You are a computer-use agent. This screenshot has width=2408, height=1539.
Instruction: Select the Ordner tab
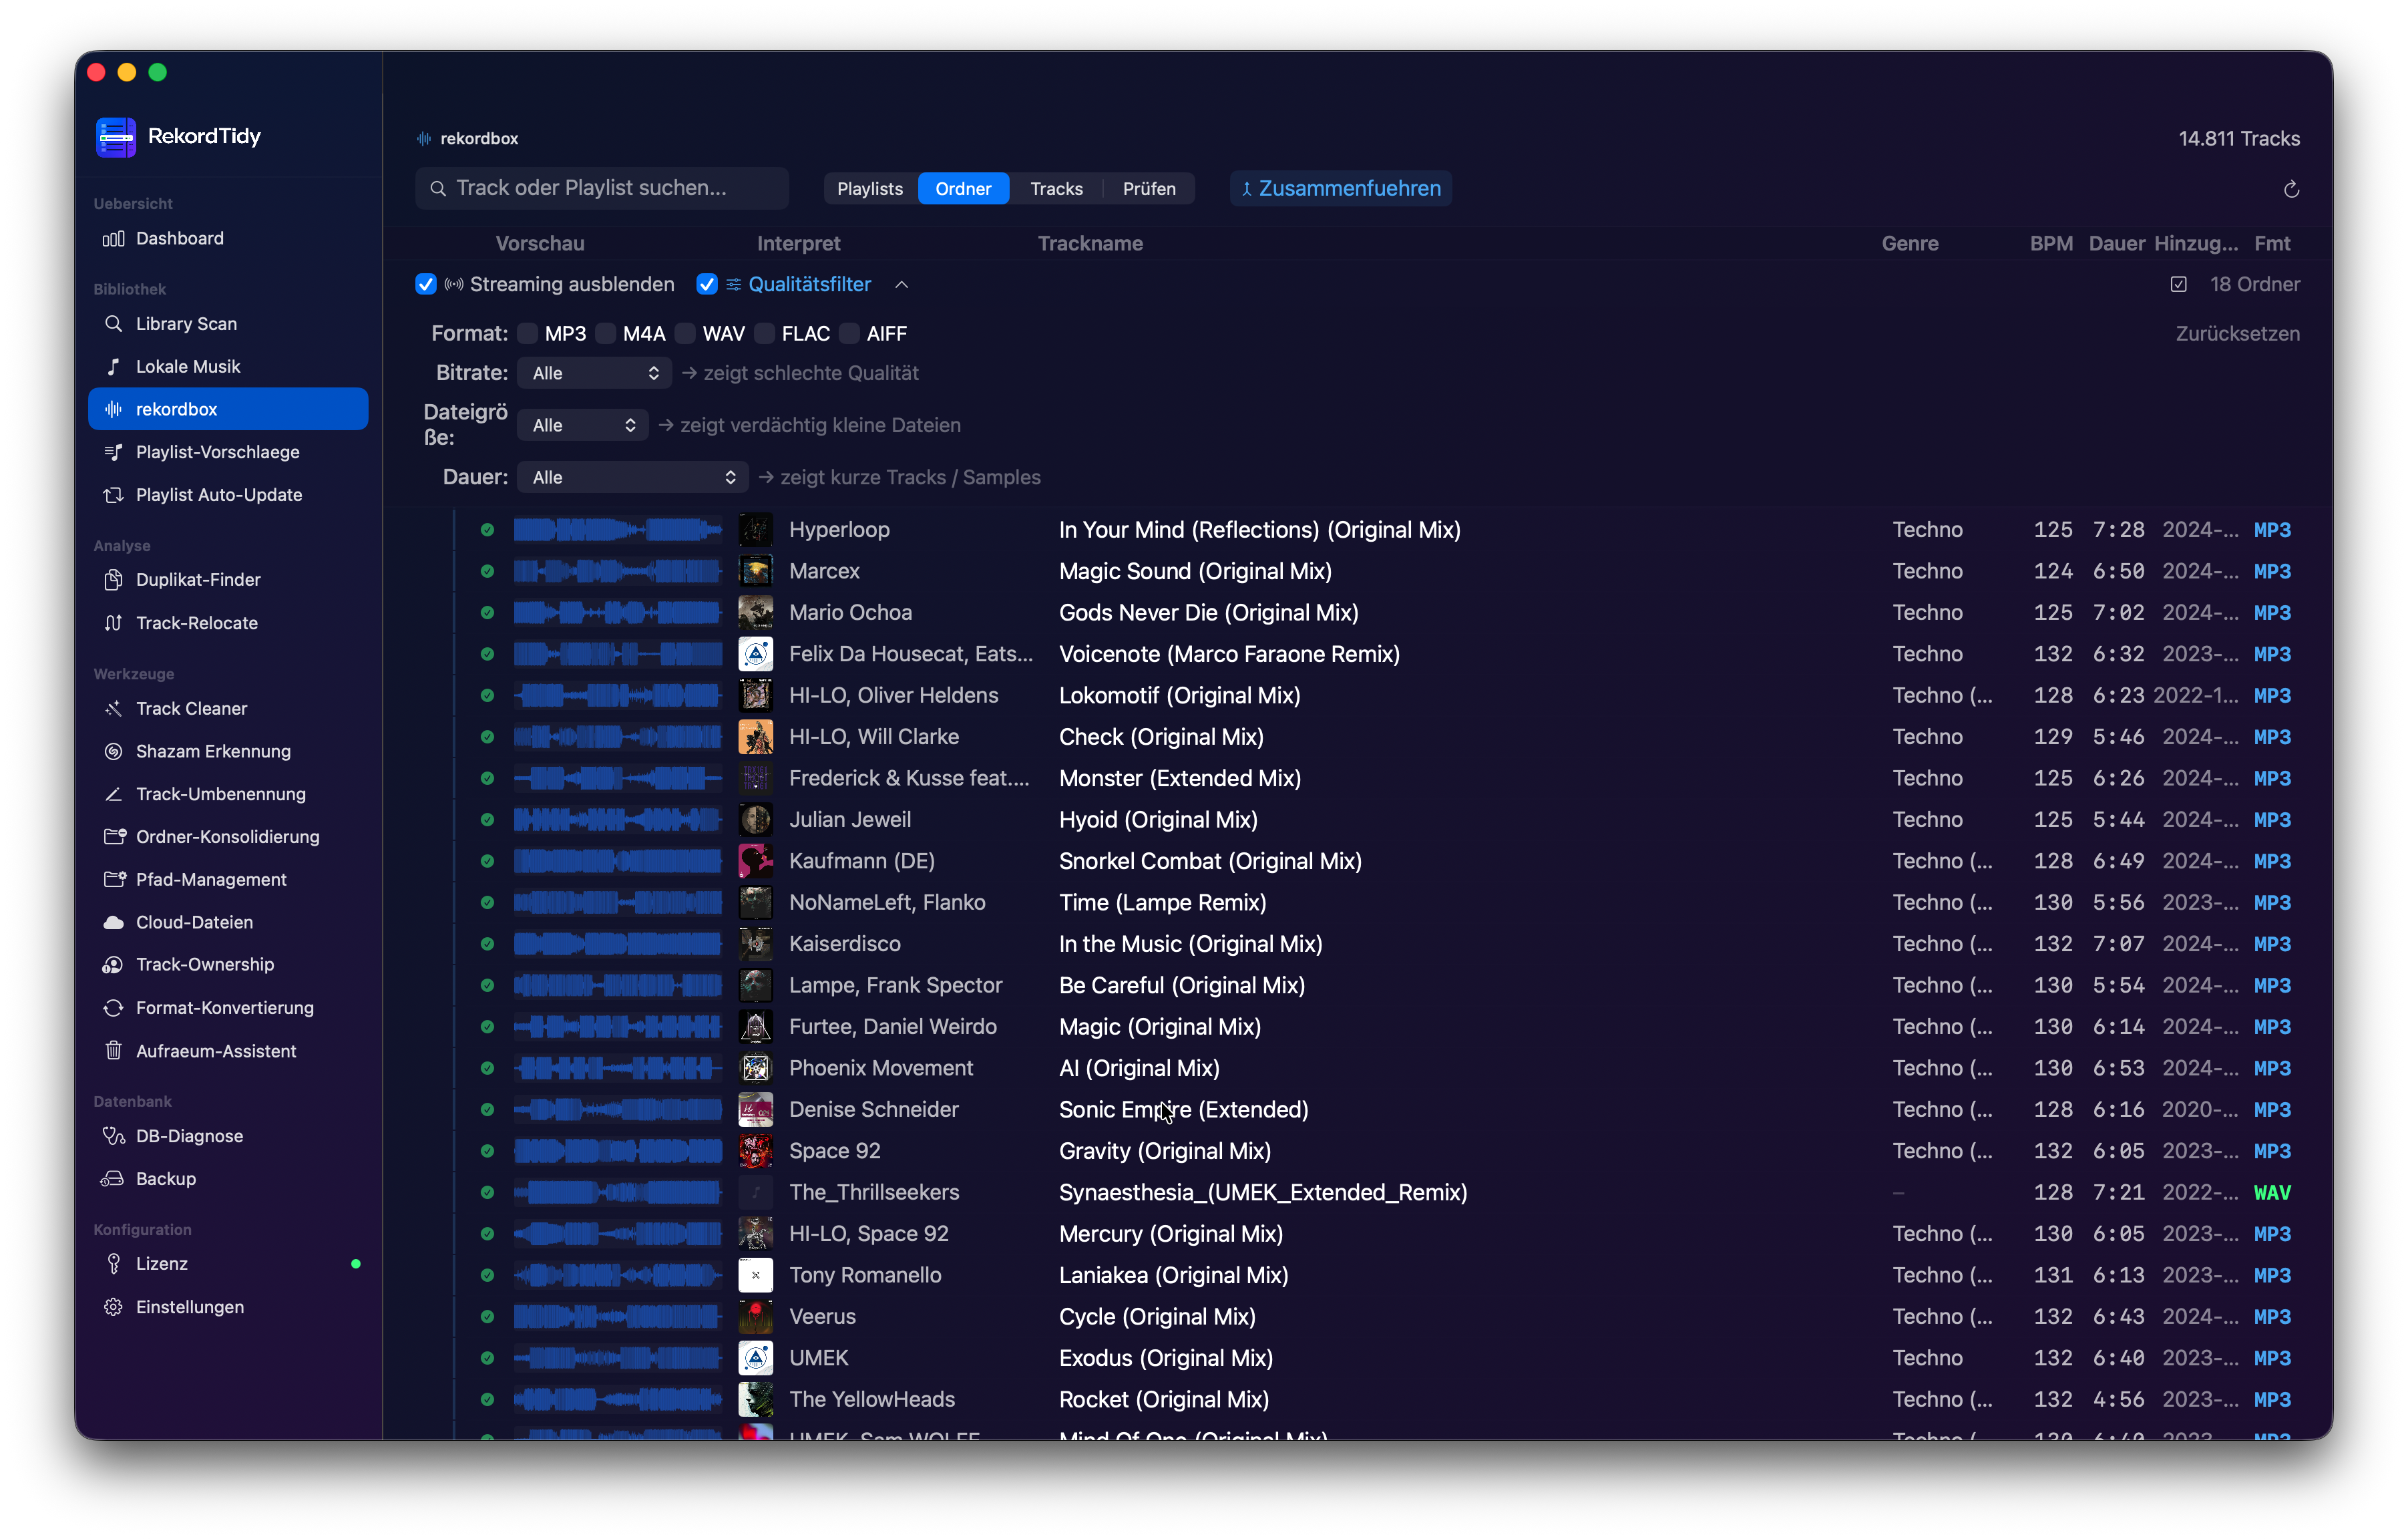coord(963,189)
